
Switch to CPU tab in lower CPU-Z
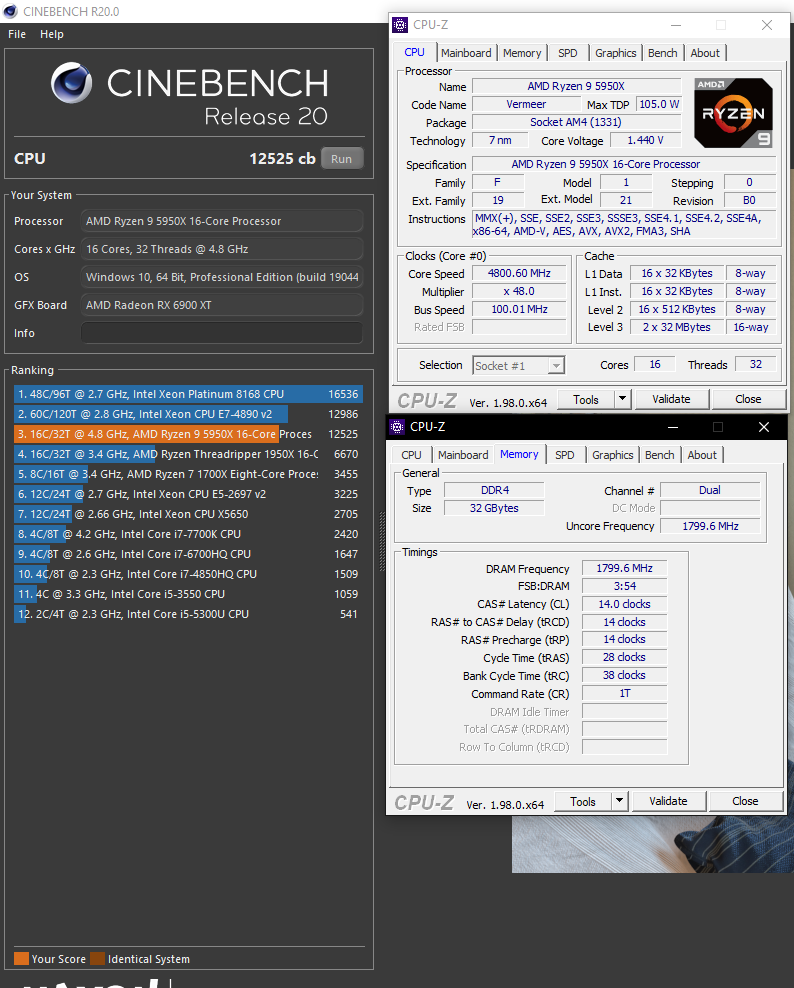(411, 455)
